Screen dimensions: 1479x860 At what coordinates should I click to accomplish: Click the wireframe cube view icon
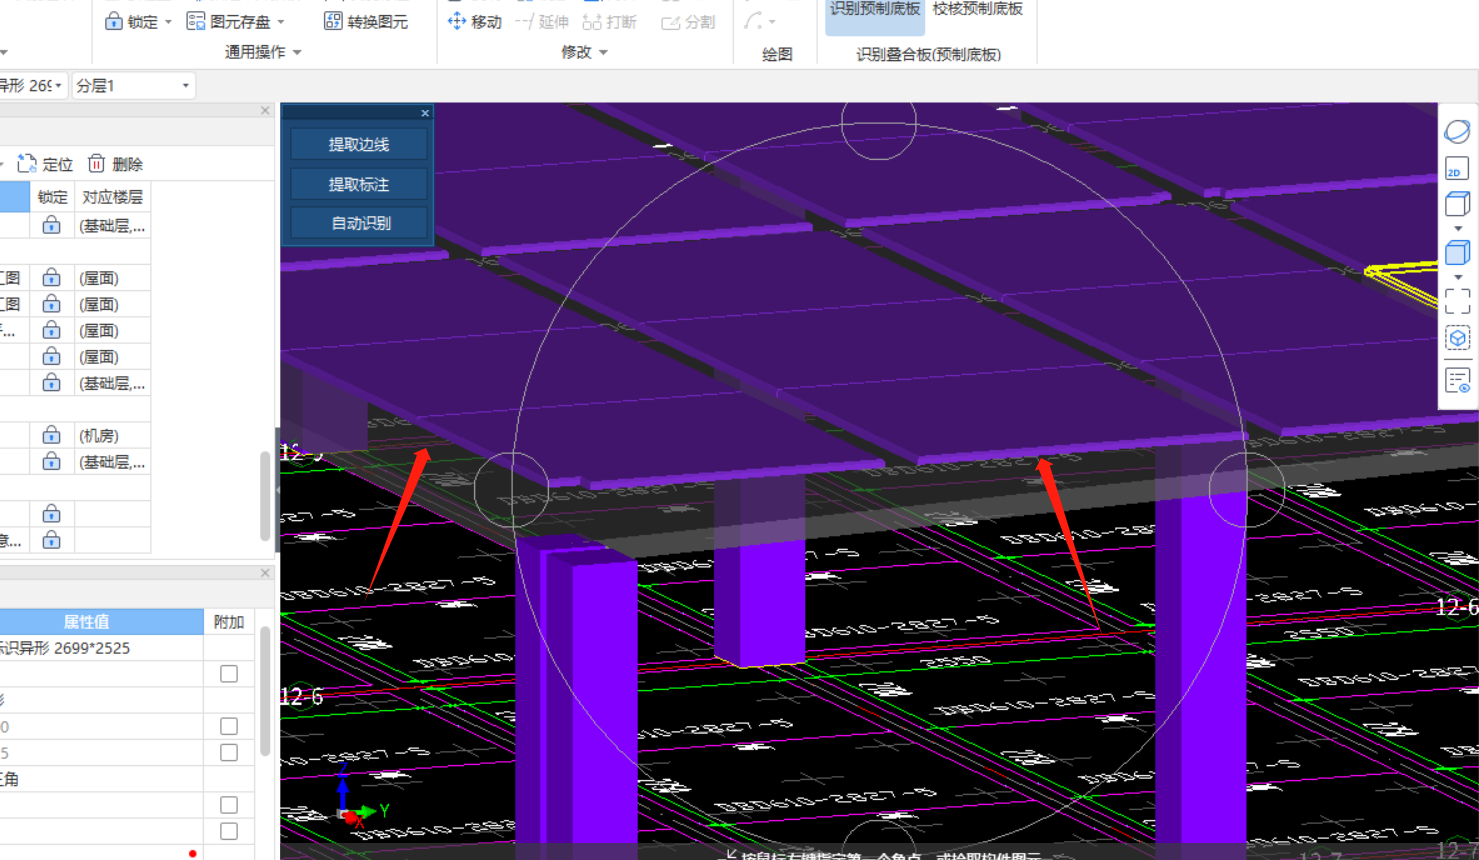pyautogui.click(x=1457, y=204)
